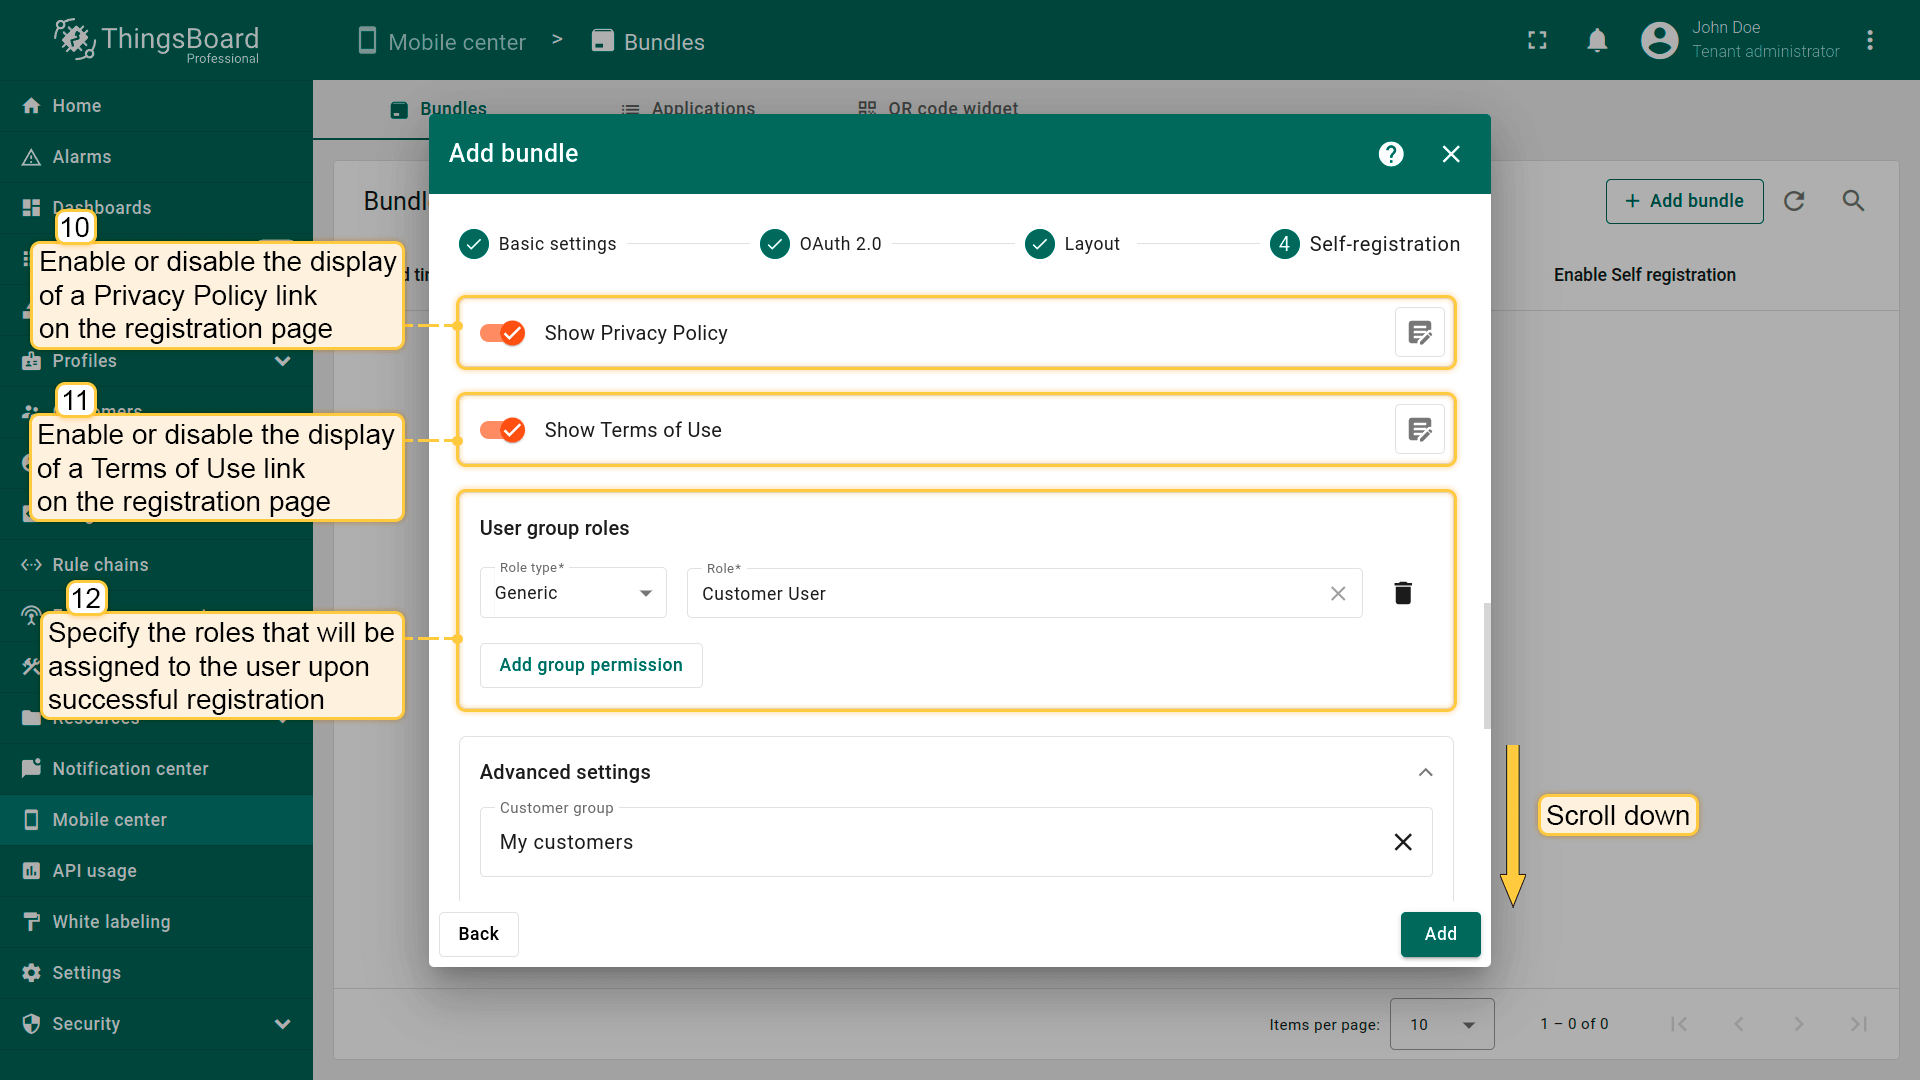Delete the Customer User role row

pos(1403,593)
